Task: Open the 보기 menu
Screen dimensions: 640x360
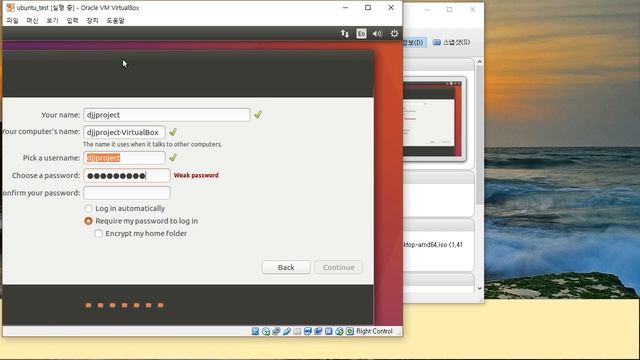Action: [52, 20]
